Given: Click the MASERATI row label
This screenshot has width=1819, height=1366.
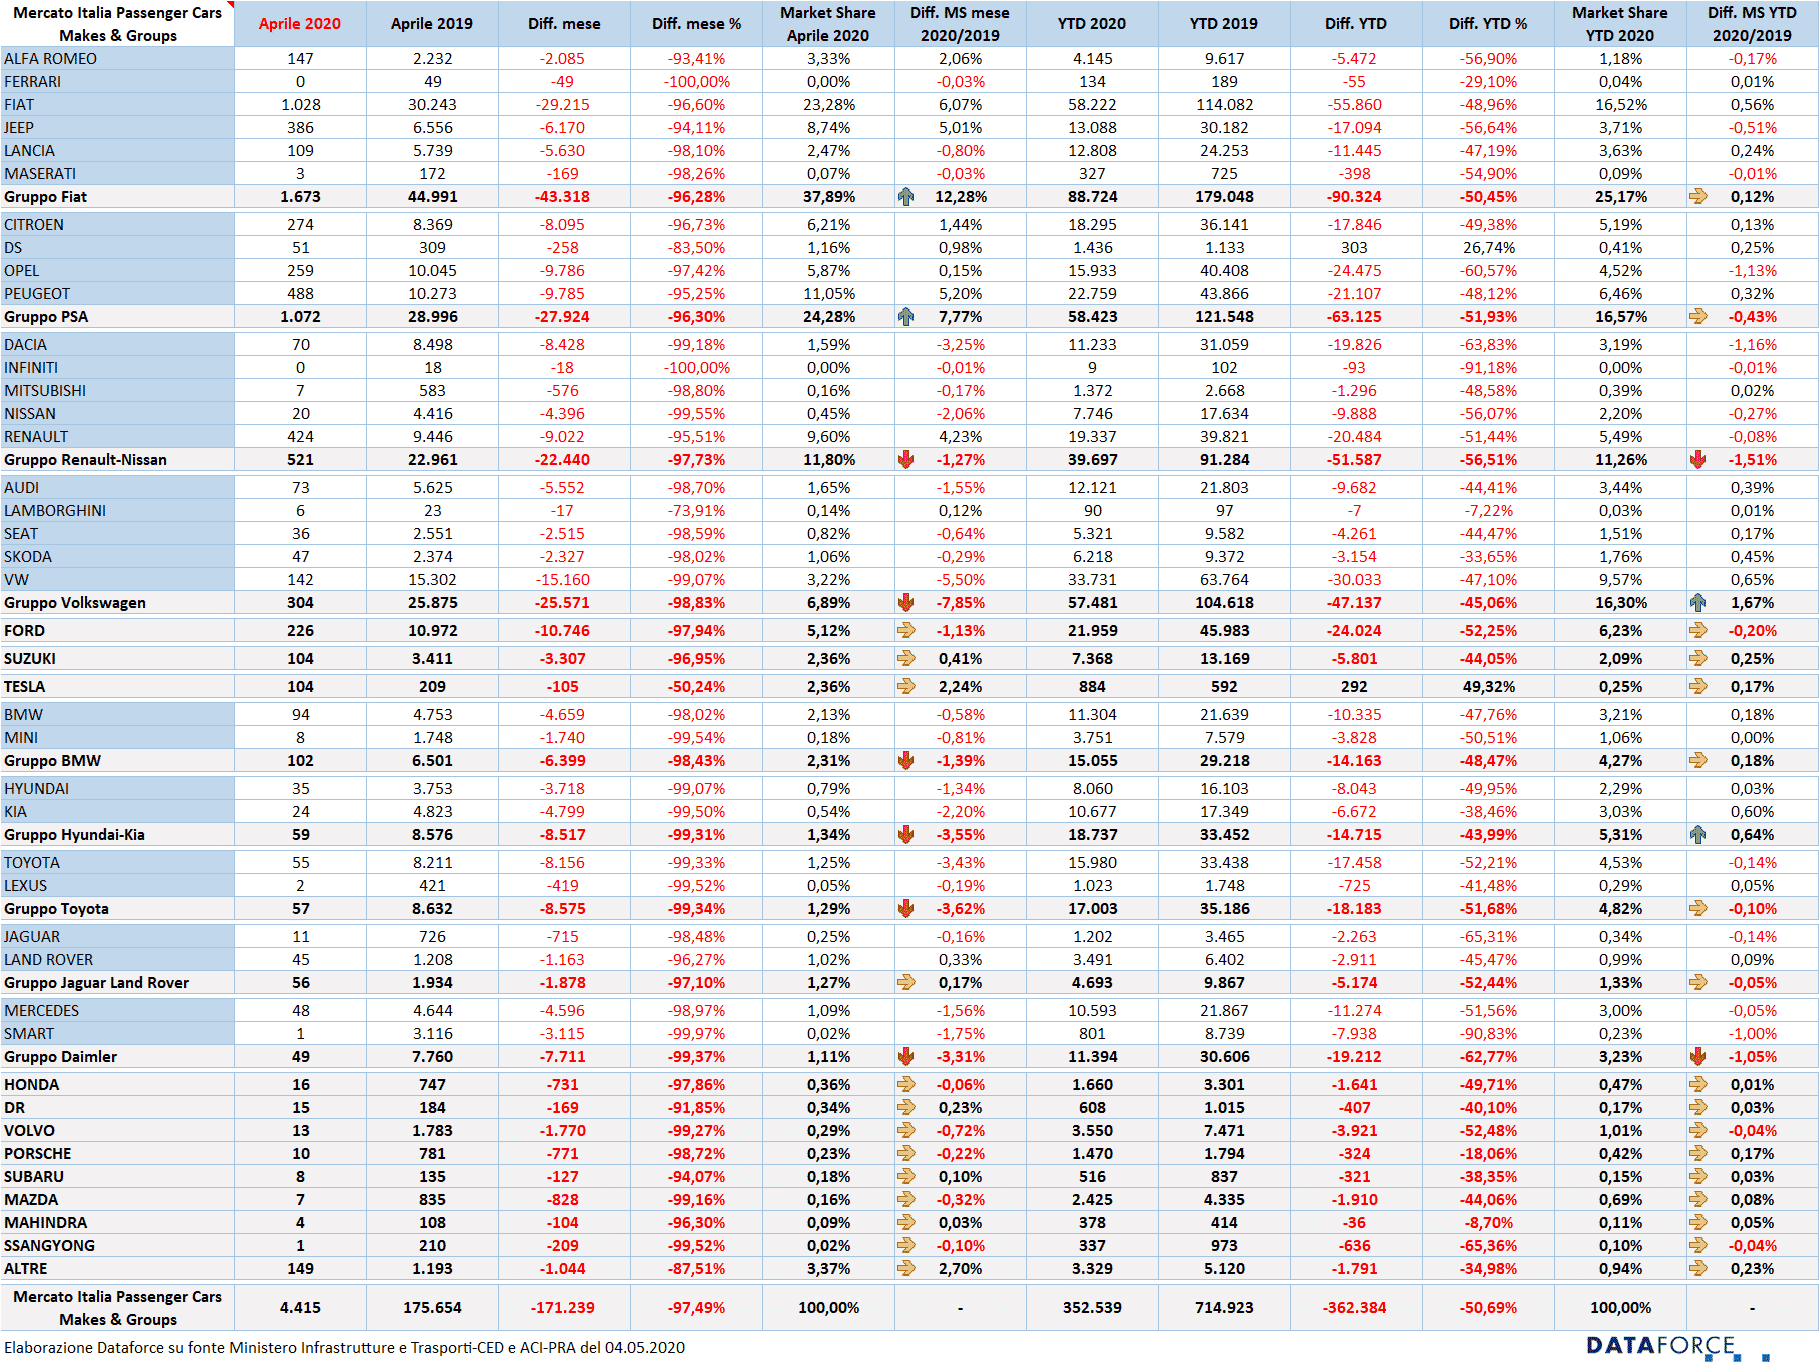Looking at the screenshot, I should [40, 174].
